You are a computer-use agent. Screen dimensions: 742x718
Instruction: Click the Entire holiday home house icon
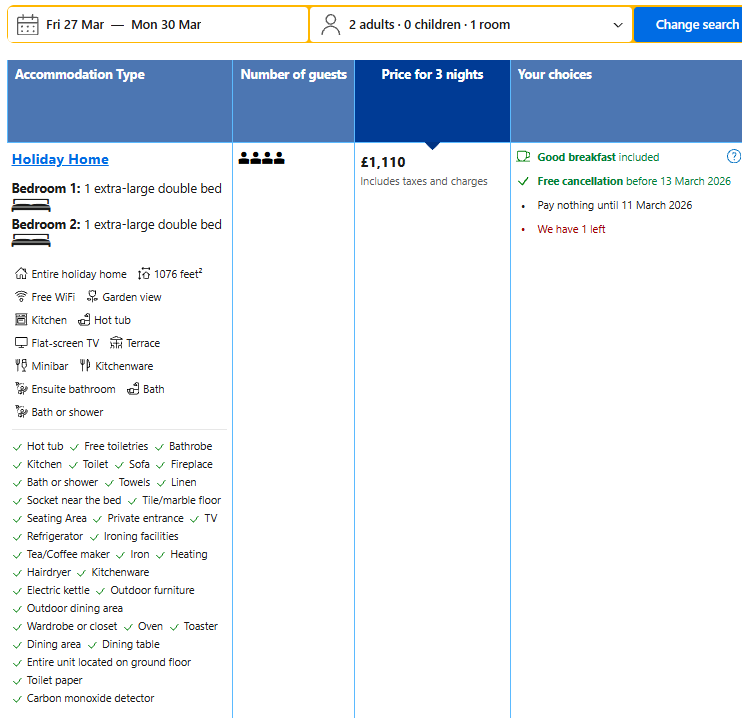pyautogui.click(x=21, y=274)
